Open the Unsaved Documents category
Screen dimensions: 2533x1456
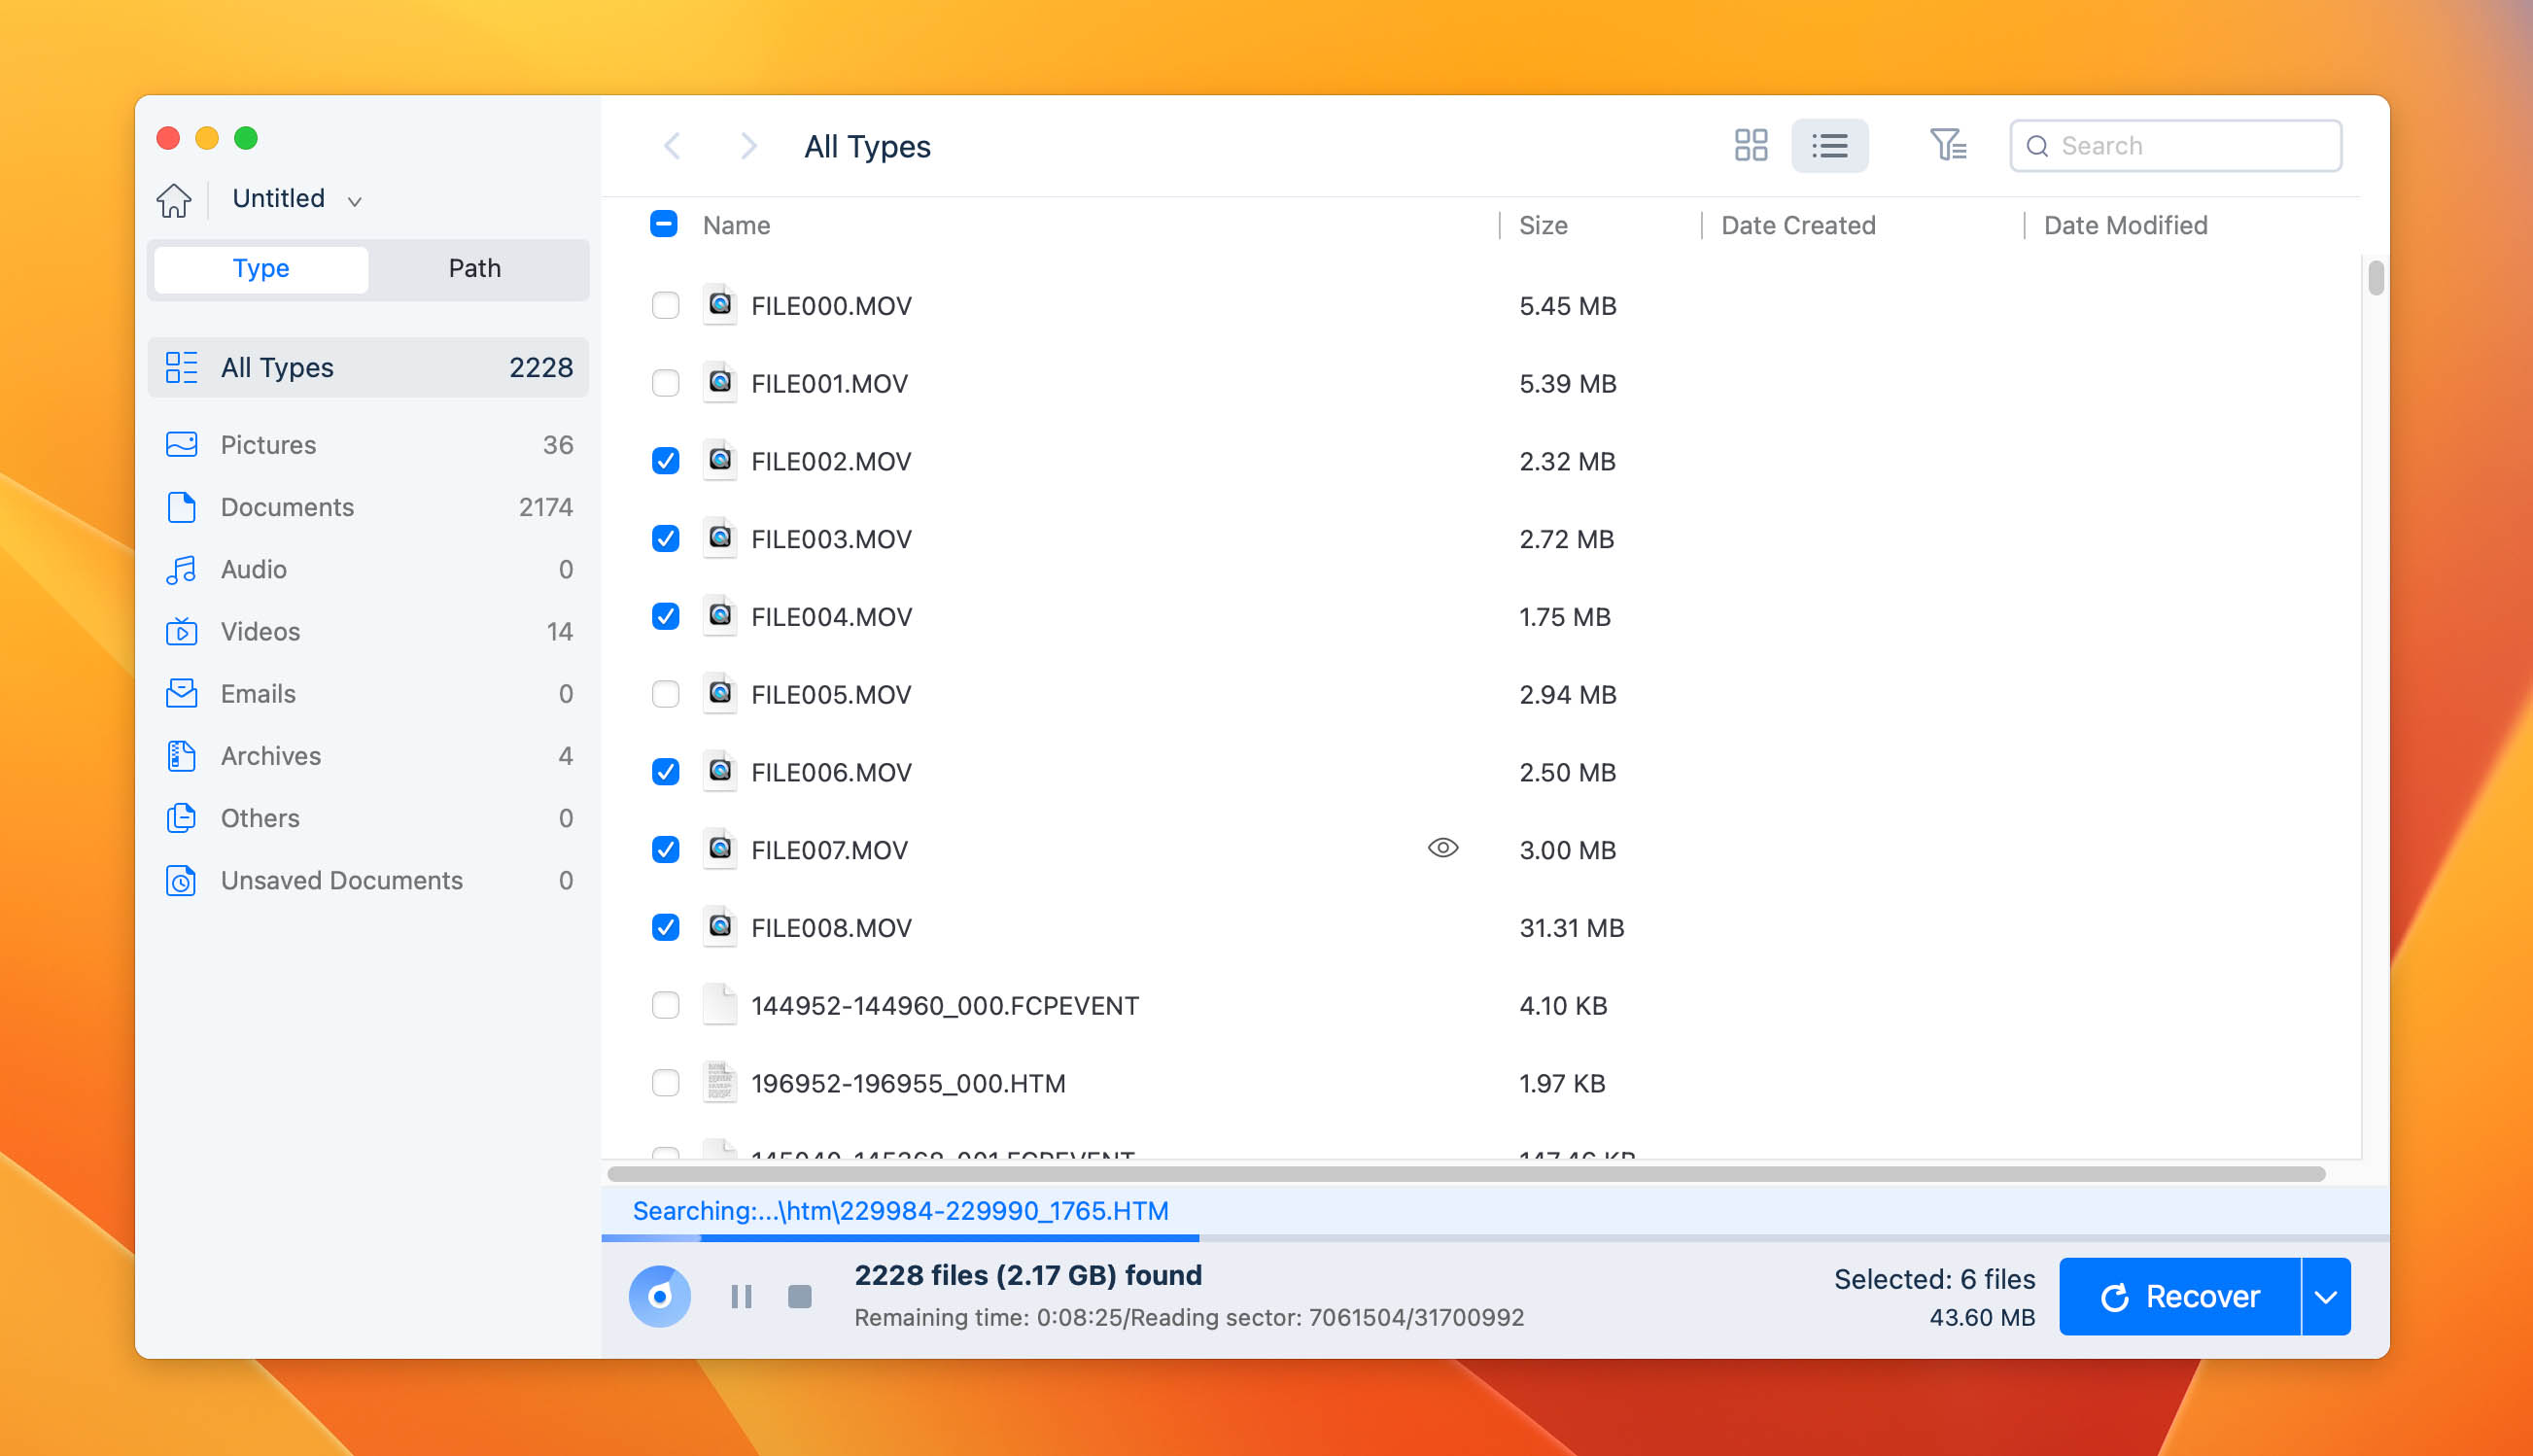pyautogui.click(x=368, y=880)
